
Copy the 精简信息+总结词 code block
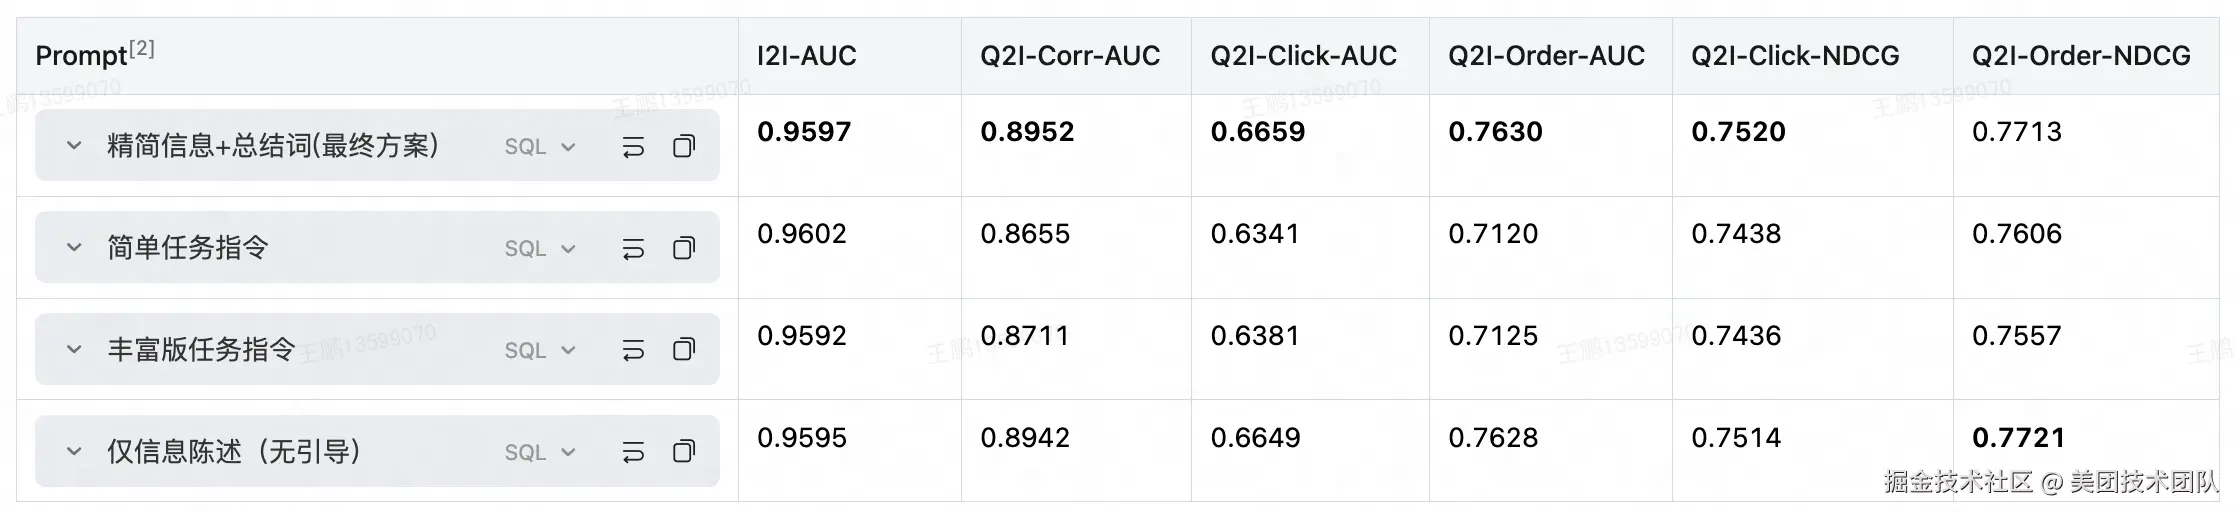coord(684,147)
